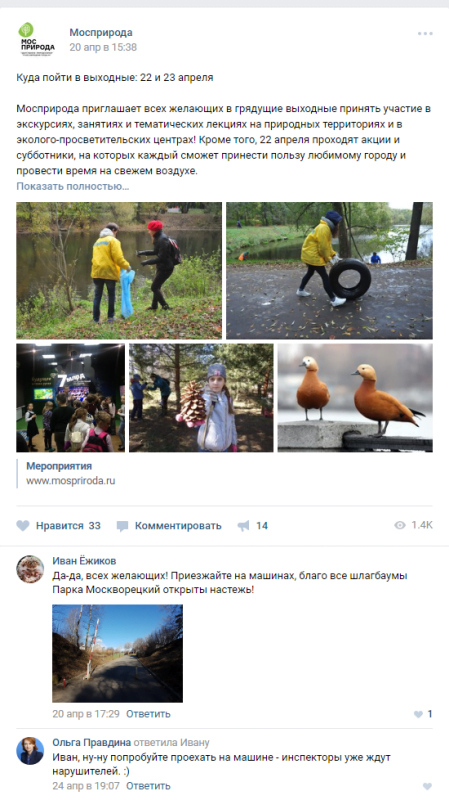Open the barrier photo in Иван's comment

(117, 654)
